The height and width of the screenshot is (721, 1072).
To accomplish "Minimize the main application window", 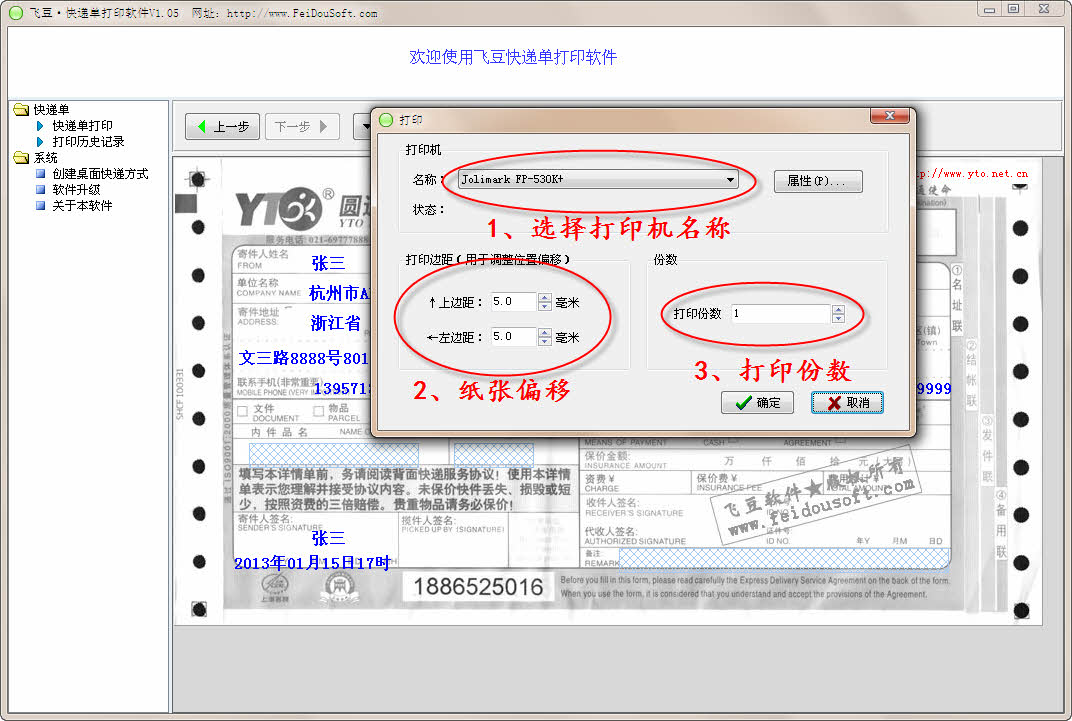I will point(989,9).
